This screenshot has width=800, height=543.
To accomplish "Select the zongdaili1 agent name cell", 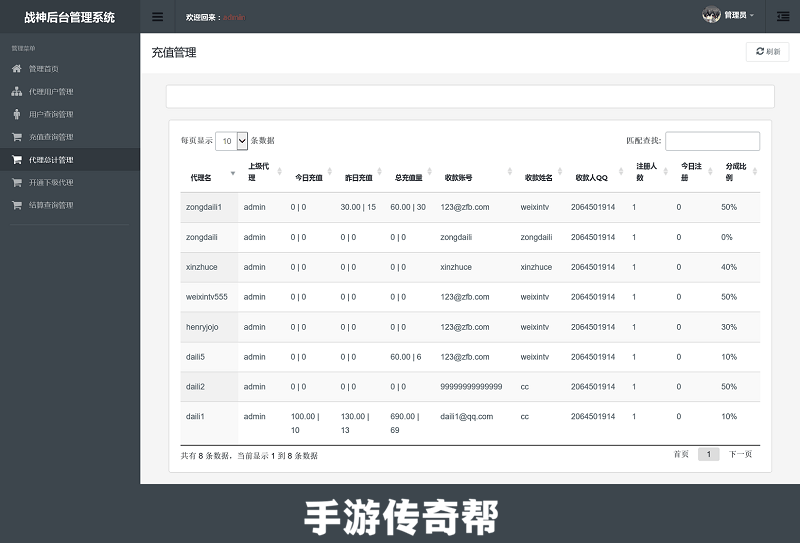I will [209, 207].
